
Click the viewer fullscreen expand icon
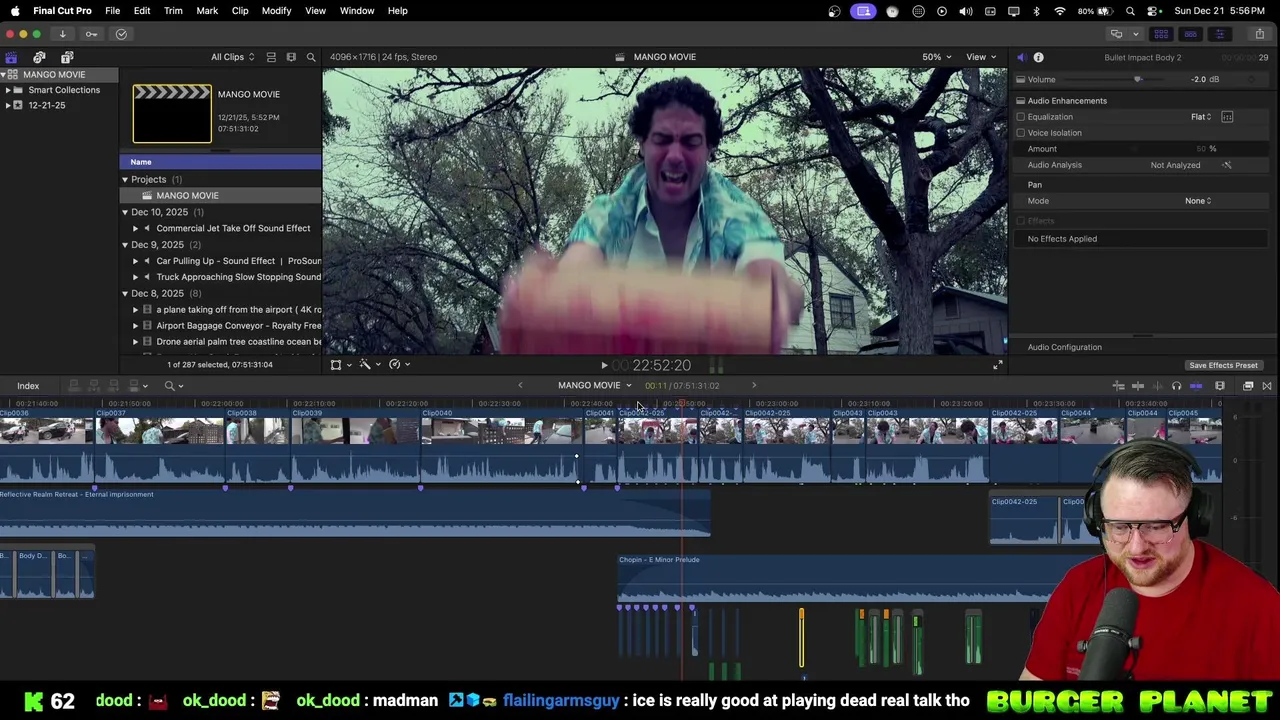[997, 365]
